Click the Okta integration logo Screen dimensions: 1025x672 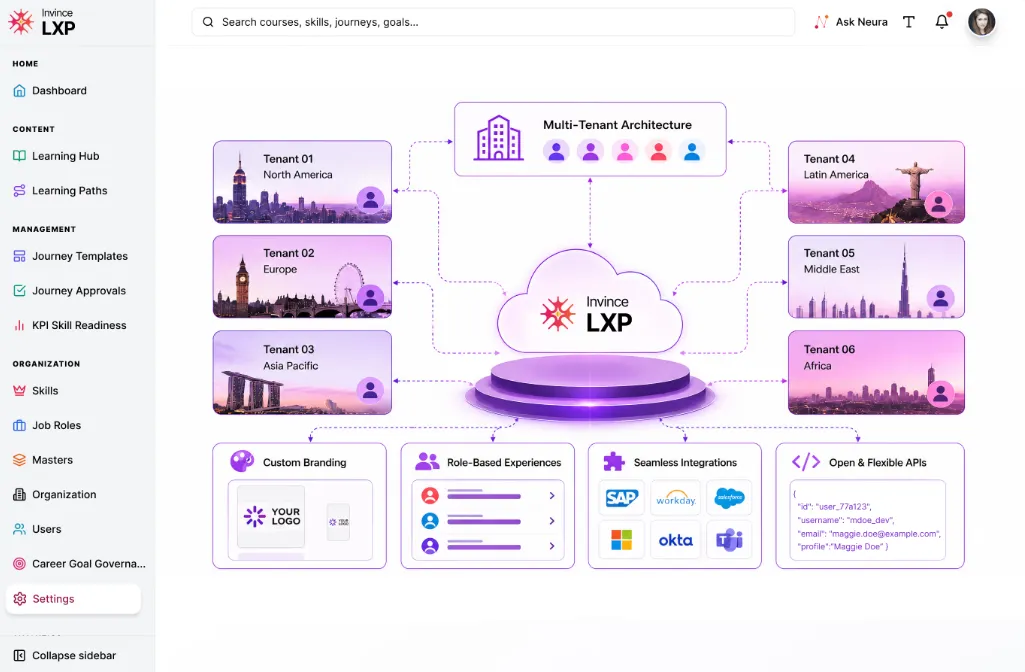[x=676, y=540]
